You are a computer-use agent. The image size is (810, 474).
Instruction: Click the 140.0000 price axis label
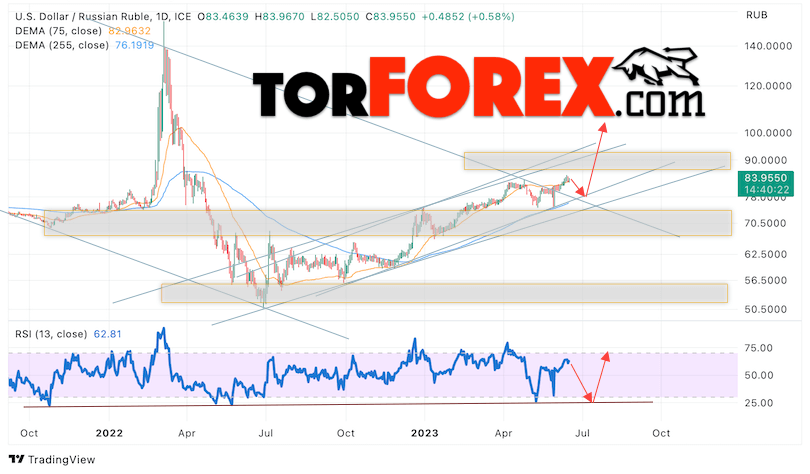coord(768,46)
